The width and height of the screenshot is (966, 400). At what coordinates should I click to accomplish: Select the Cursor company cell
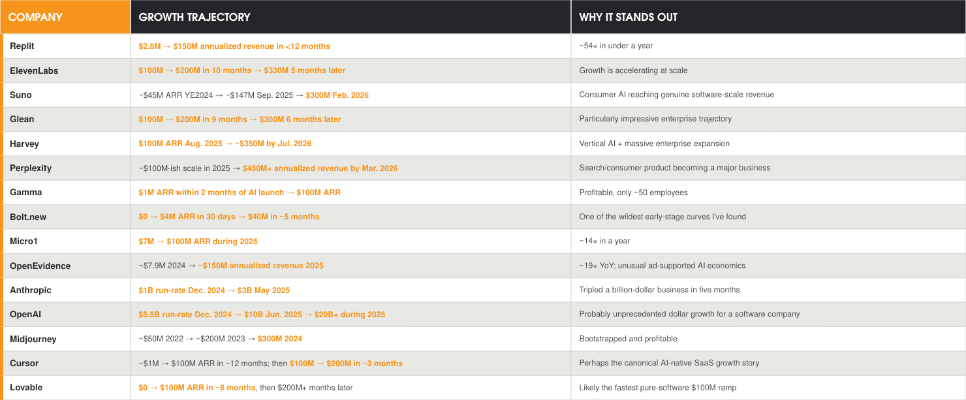(65, 363)
